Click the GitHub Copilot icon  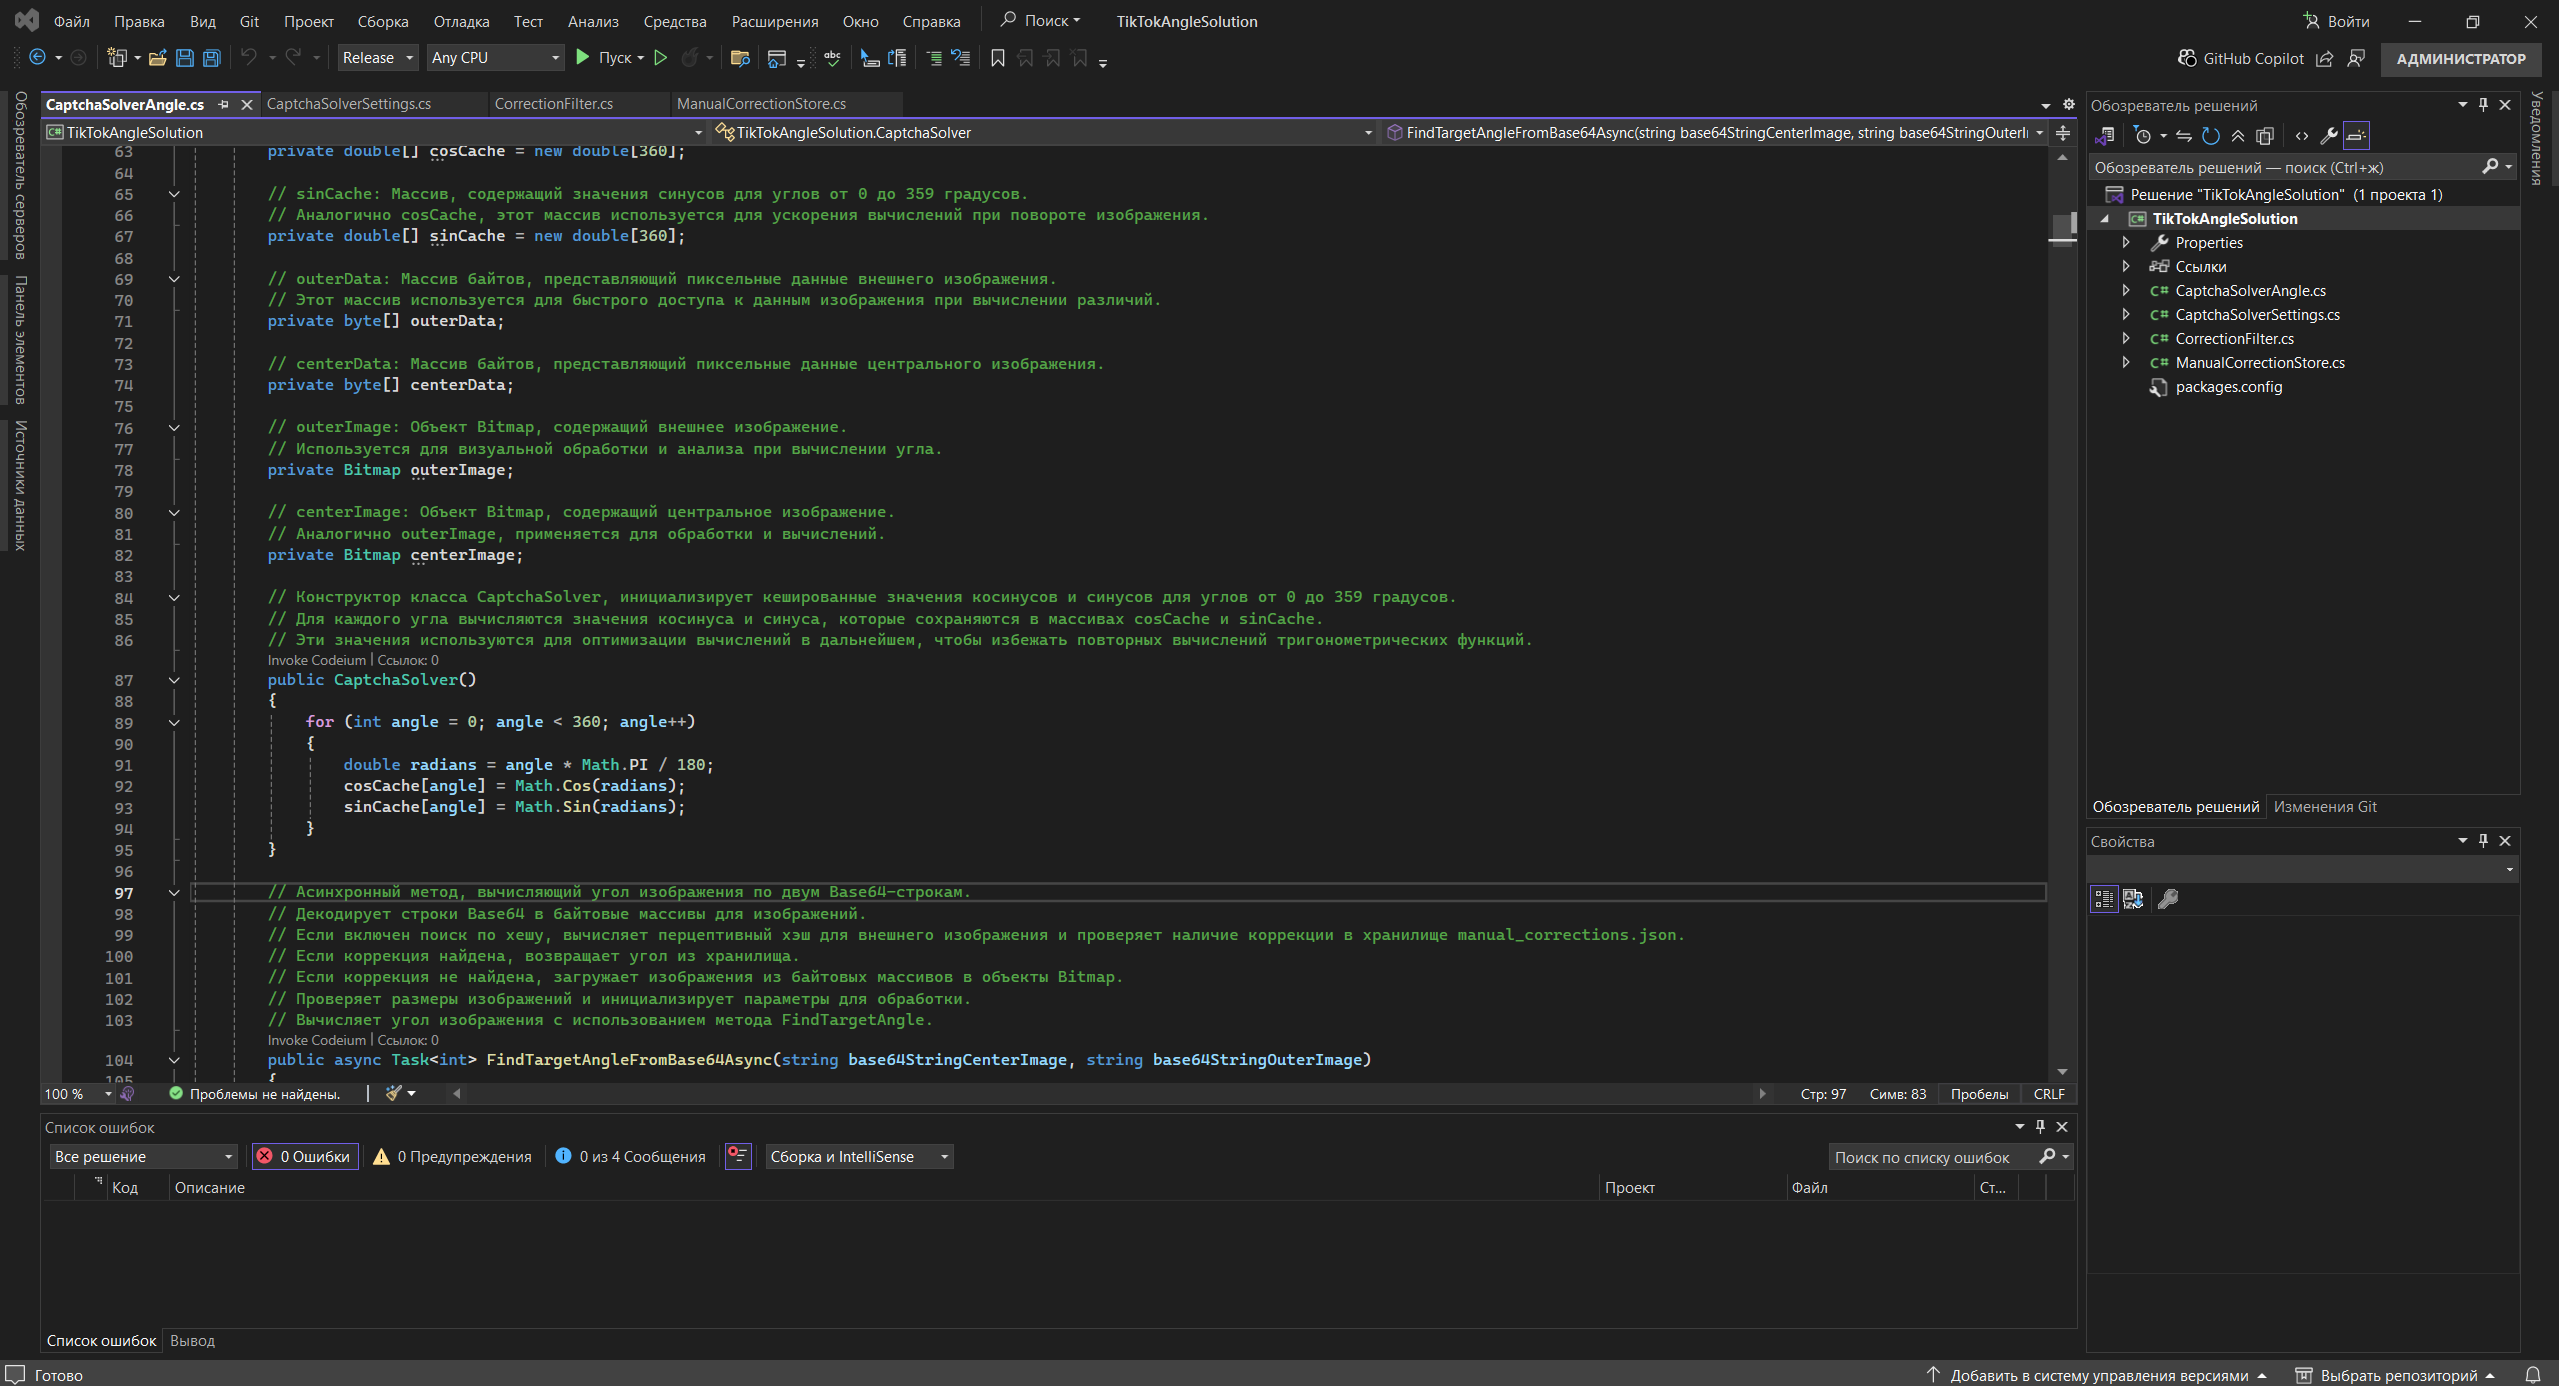[2188, 58]
